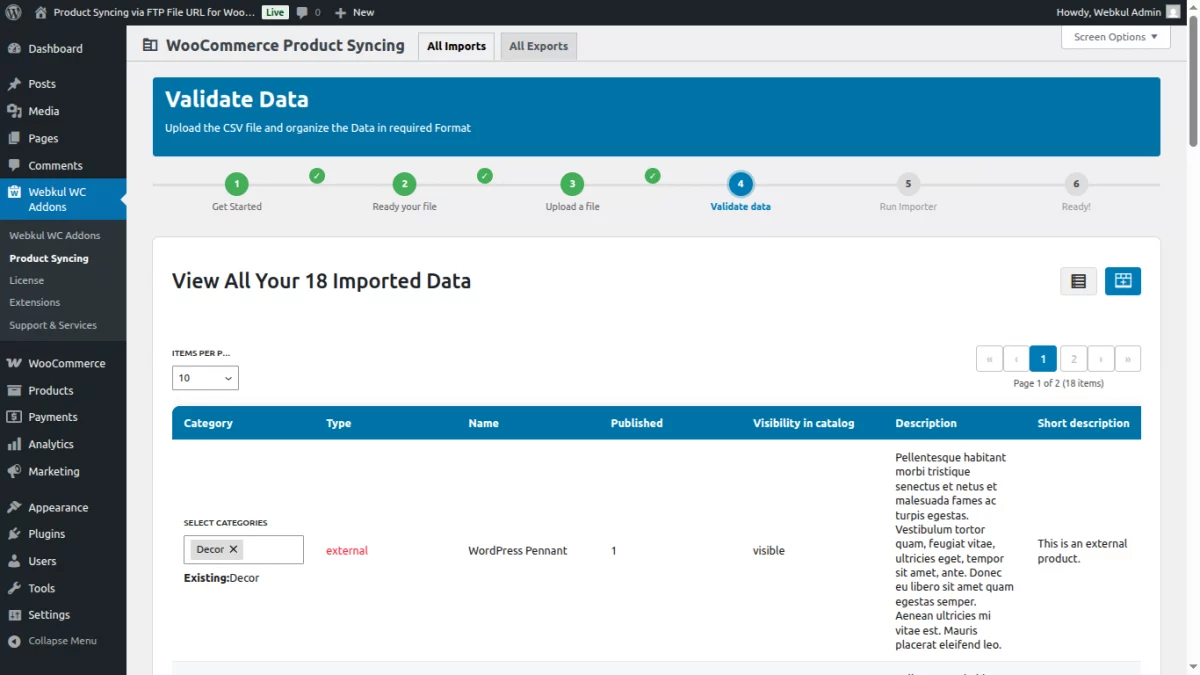This screenshot has width=1200, height=675.
Task: Go to page 2 of imported data
Action: (x=1073, y=358)
